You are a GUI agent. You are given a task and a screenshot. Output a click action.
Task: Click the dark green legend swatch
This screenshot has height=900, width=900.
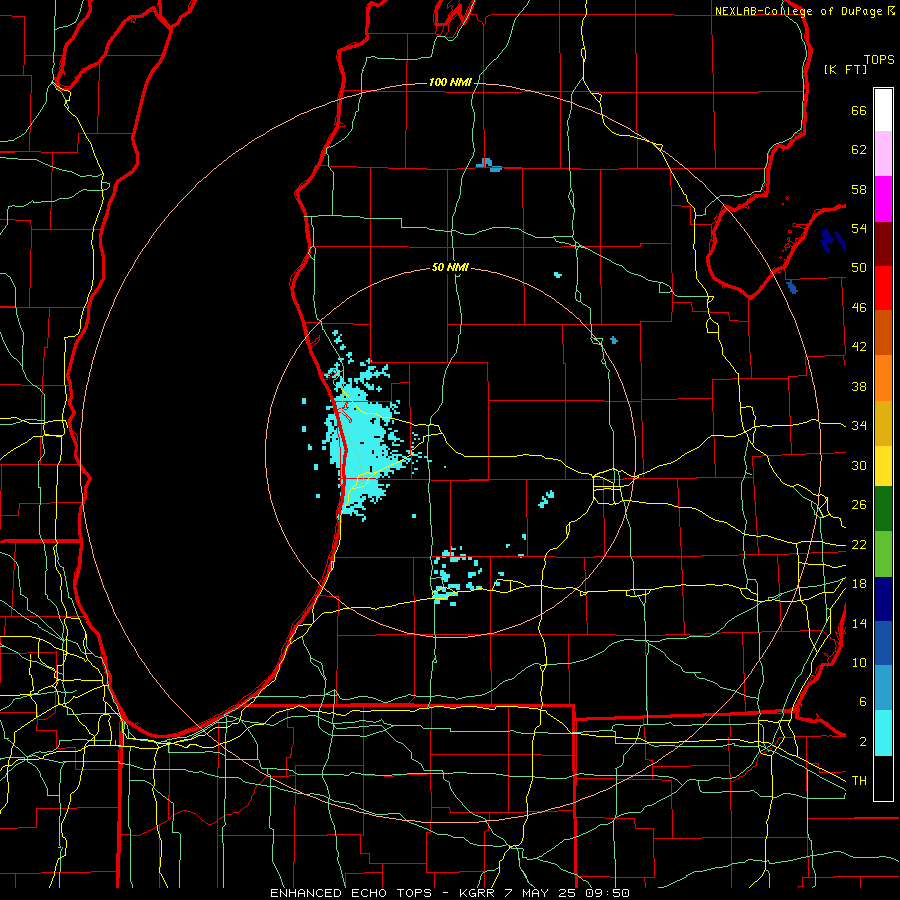[883, 509]
